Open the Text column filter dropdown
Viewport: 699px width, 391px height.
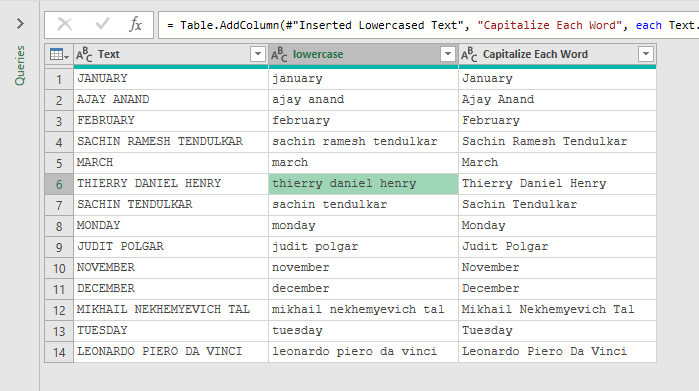point(258,54)
